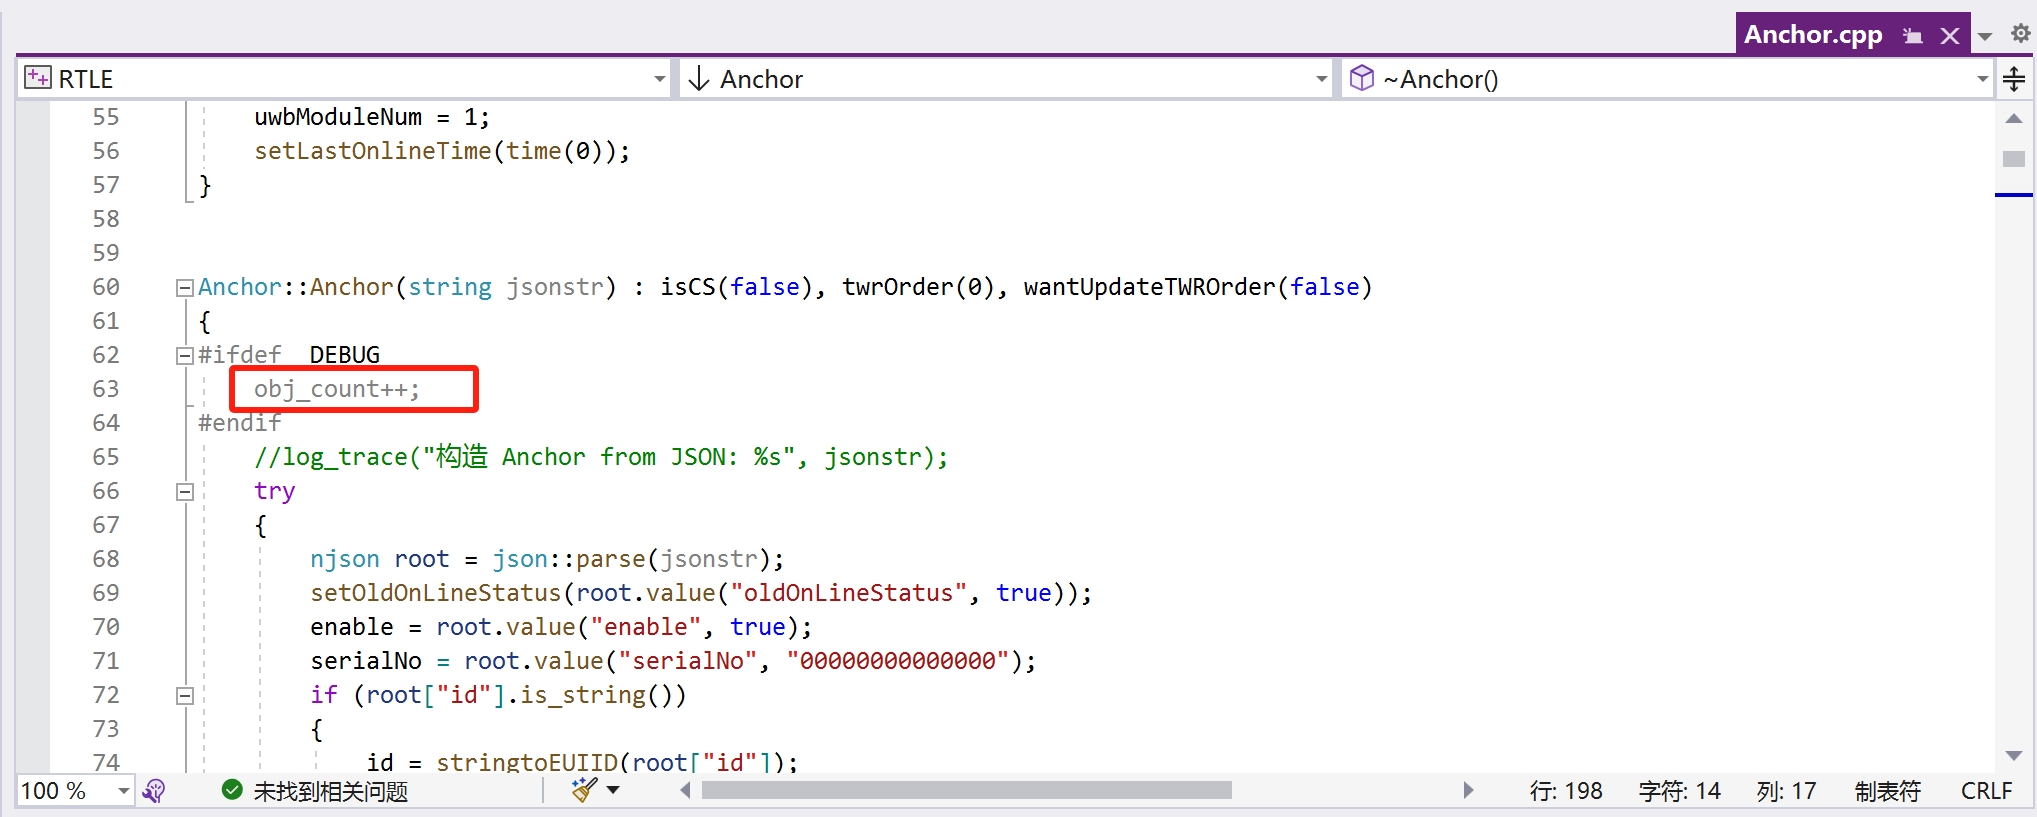The width and height of the screenshot is (2037, 817).
Task: Open the active documents list arrow
Action: coord(1985,36)
